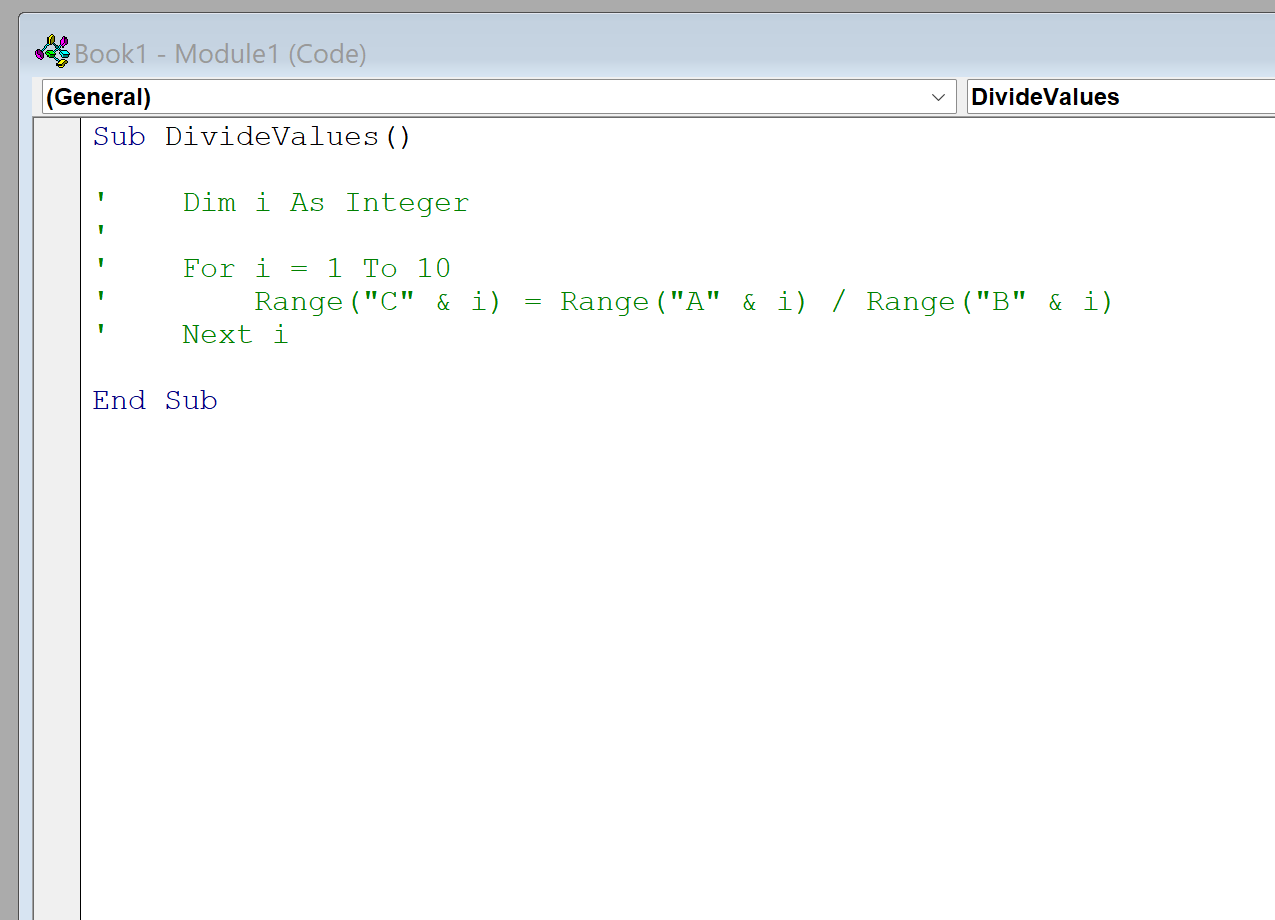Click the VBA module icon in title bar
This screenshot has width=1275, height=920.
pos(52,51)
